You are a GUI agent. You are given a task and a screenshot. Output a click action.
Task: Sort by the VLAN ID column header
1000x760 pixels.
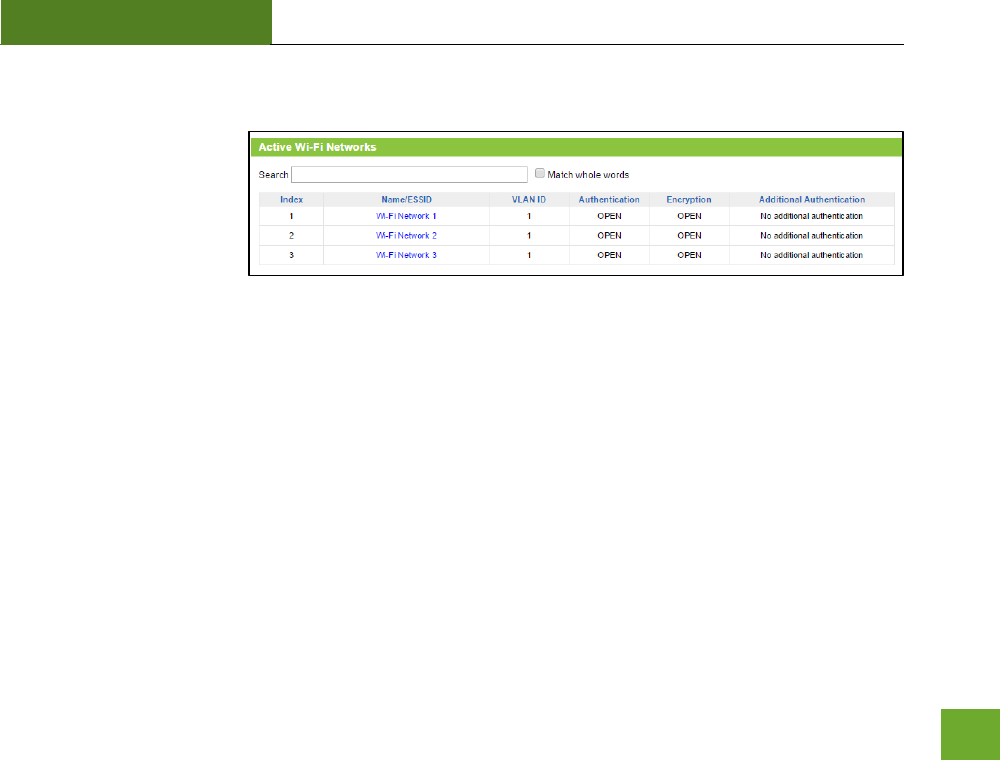point(529,200)
